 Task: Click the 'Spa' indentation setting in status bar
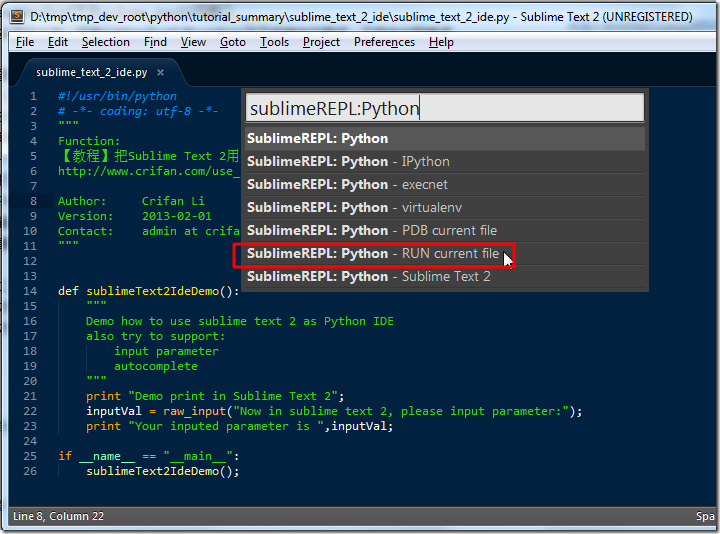[x=705, y=516]
